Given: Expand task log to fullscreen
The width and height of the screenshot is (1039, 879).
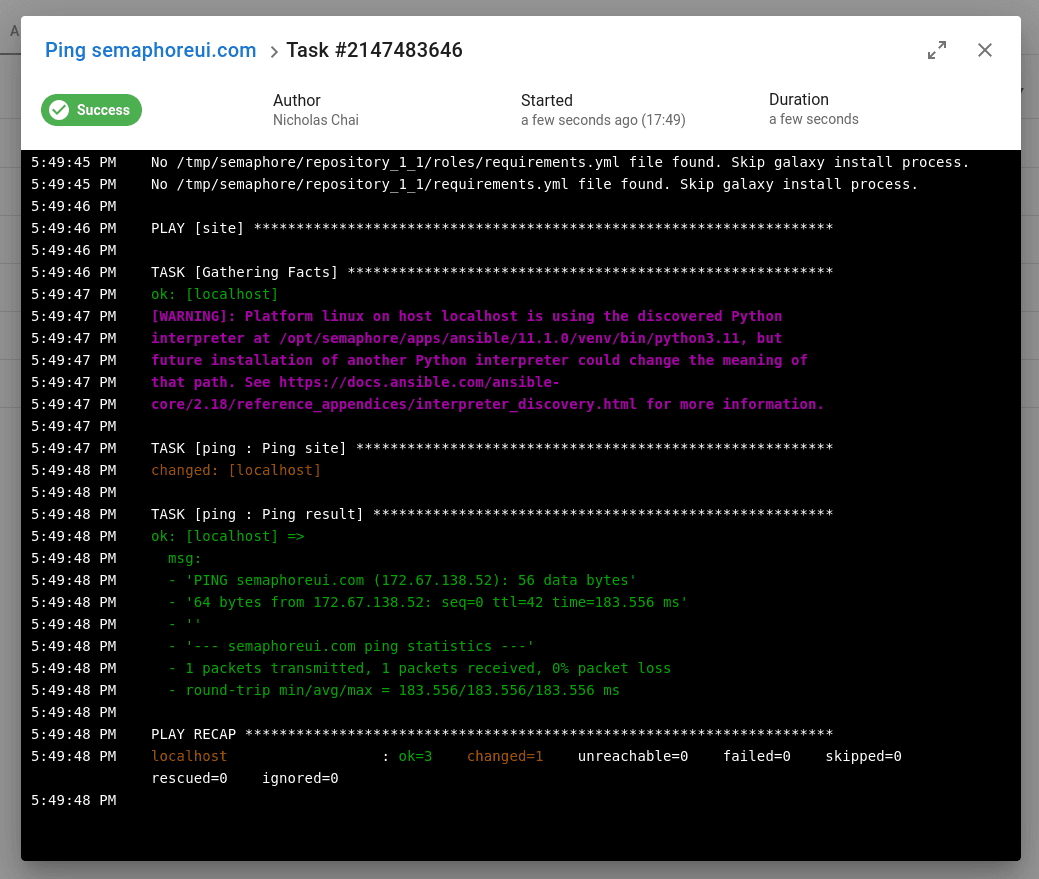Looking at the screenshot, I should (936, 50).
